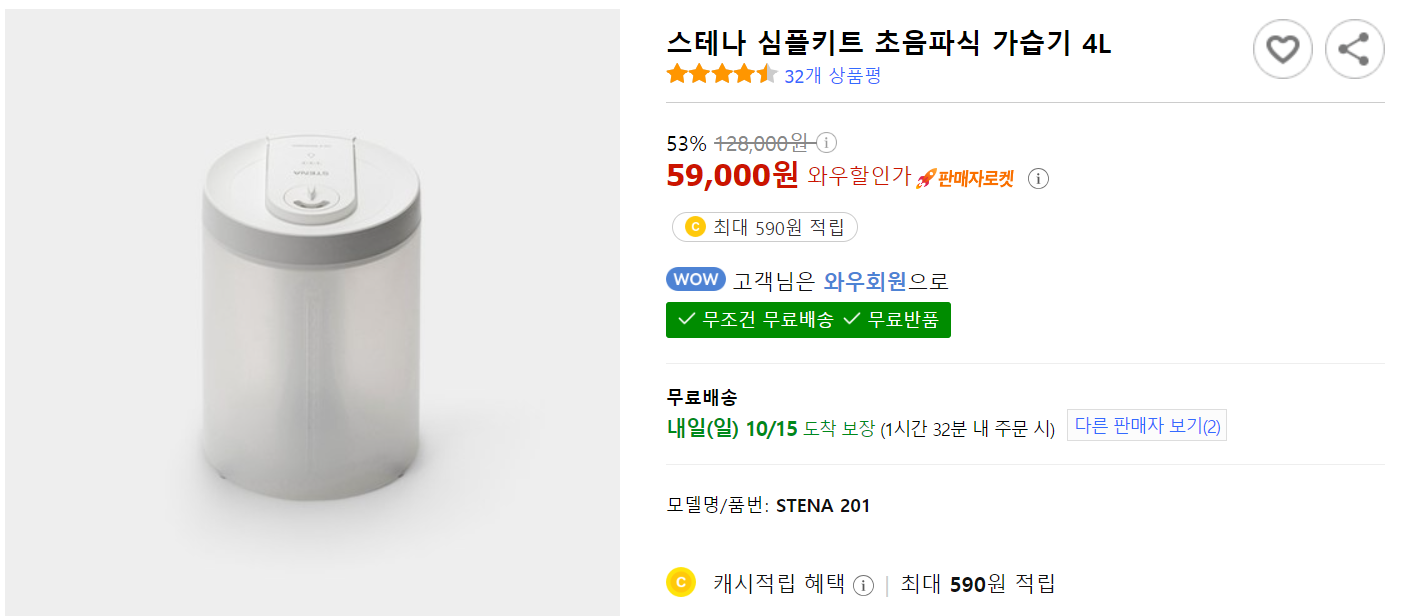Viewport: 1402px width, 616px height.
Task: Click the yellow C icon beside 캐시적립 혜택
Action: [x=681, y=583]
